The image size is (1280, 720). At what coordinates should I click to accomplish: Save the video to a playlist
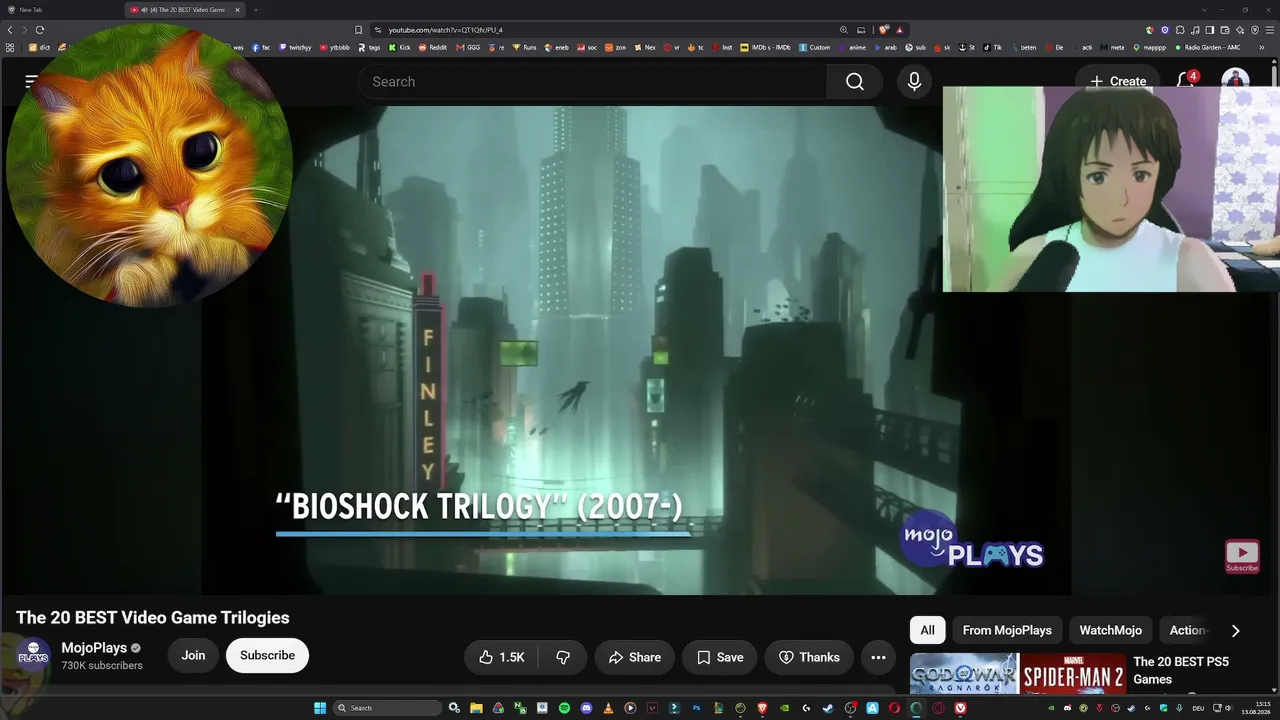[x=720, y=657]
